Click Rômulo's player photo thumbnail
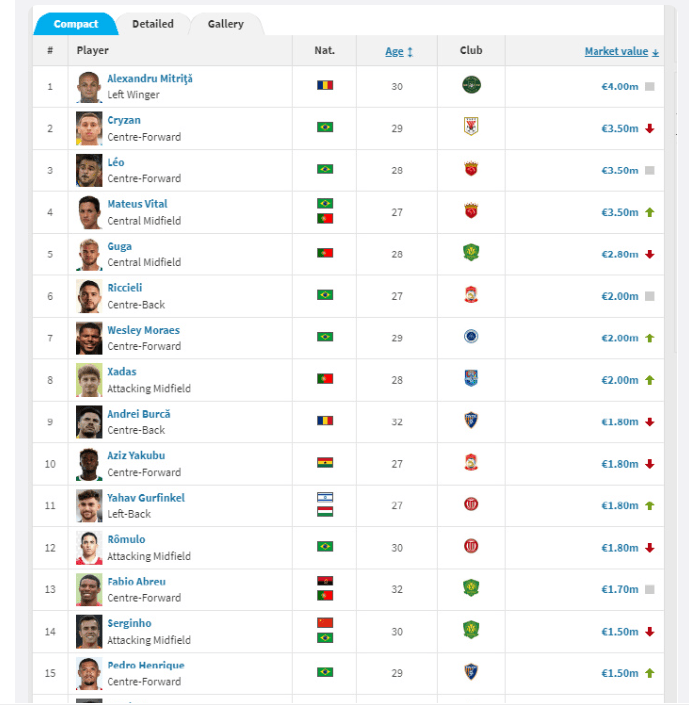Viewport: 689px width, 706px height. (89, 547)
